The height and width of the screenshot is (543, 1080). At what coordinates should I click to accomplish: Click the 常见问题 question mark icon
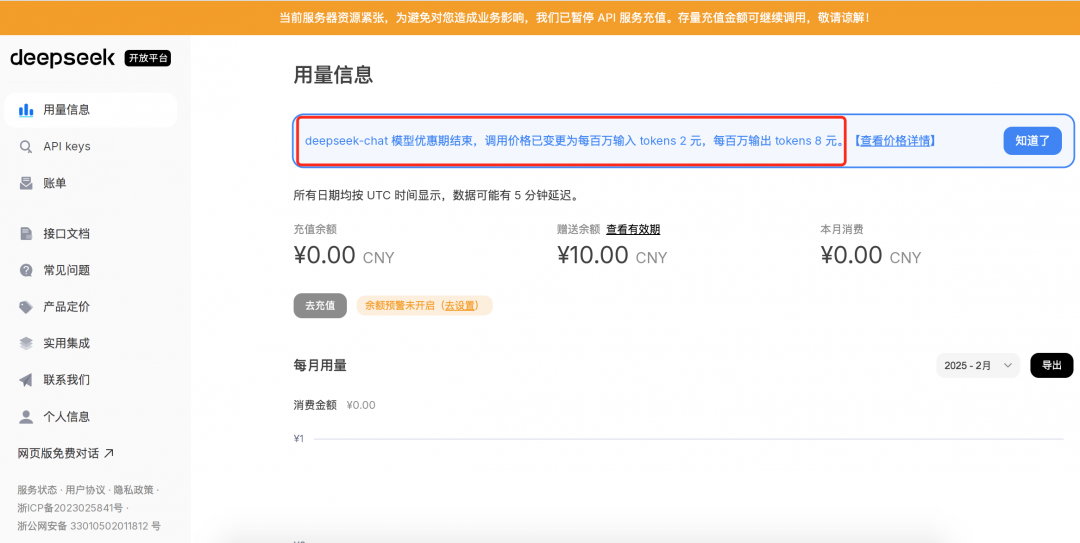pos(26,270)
